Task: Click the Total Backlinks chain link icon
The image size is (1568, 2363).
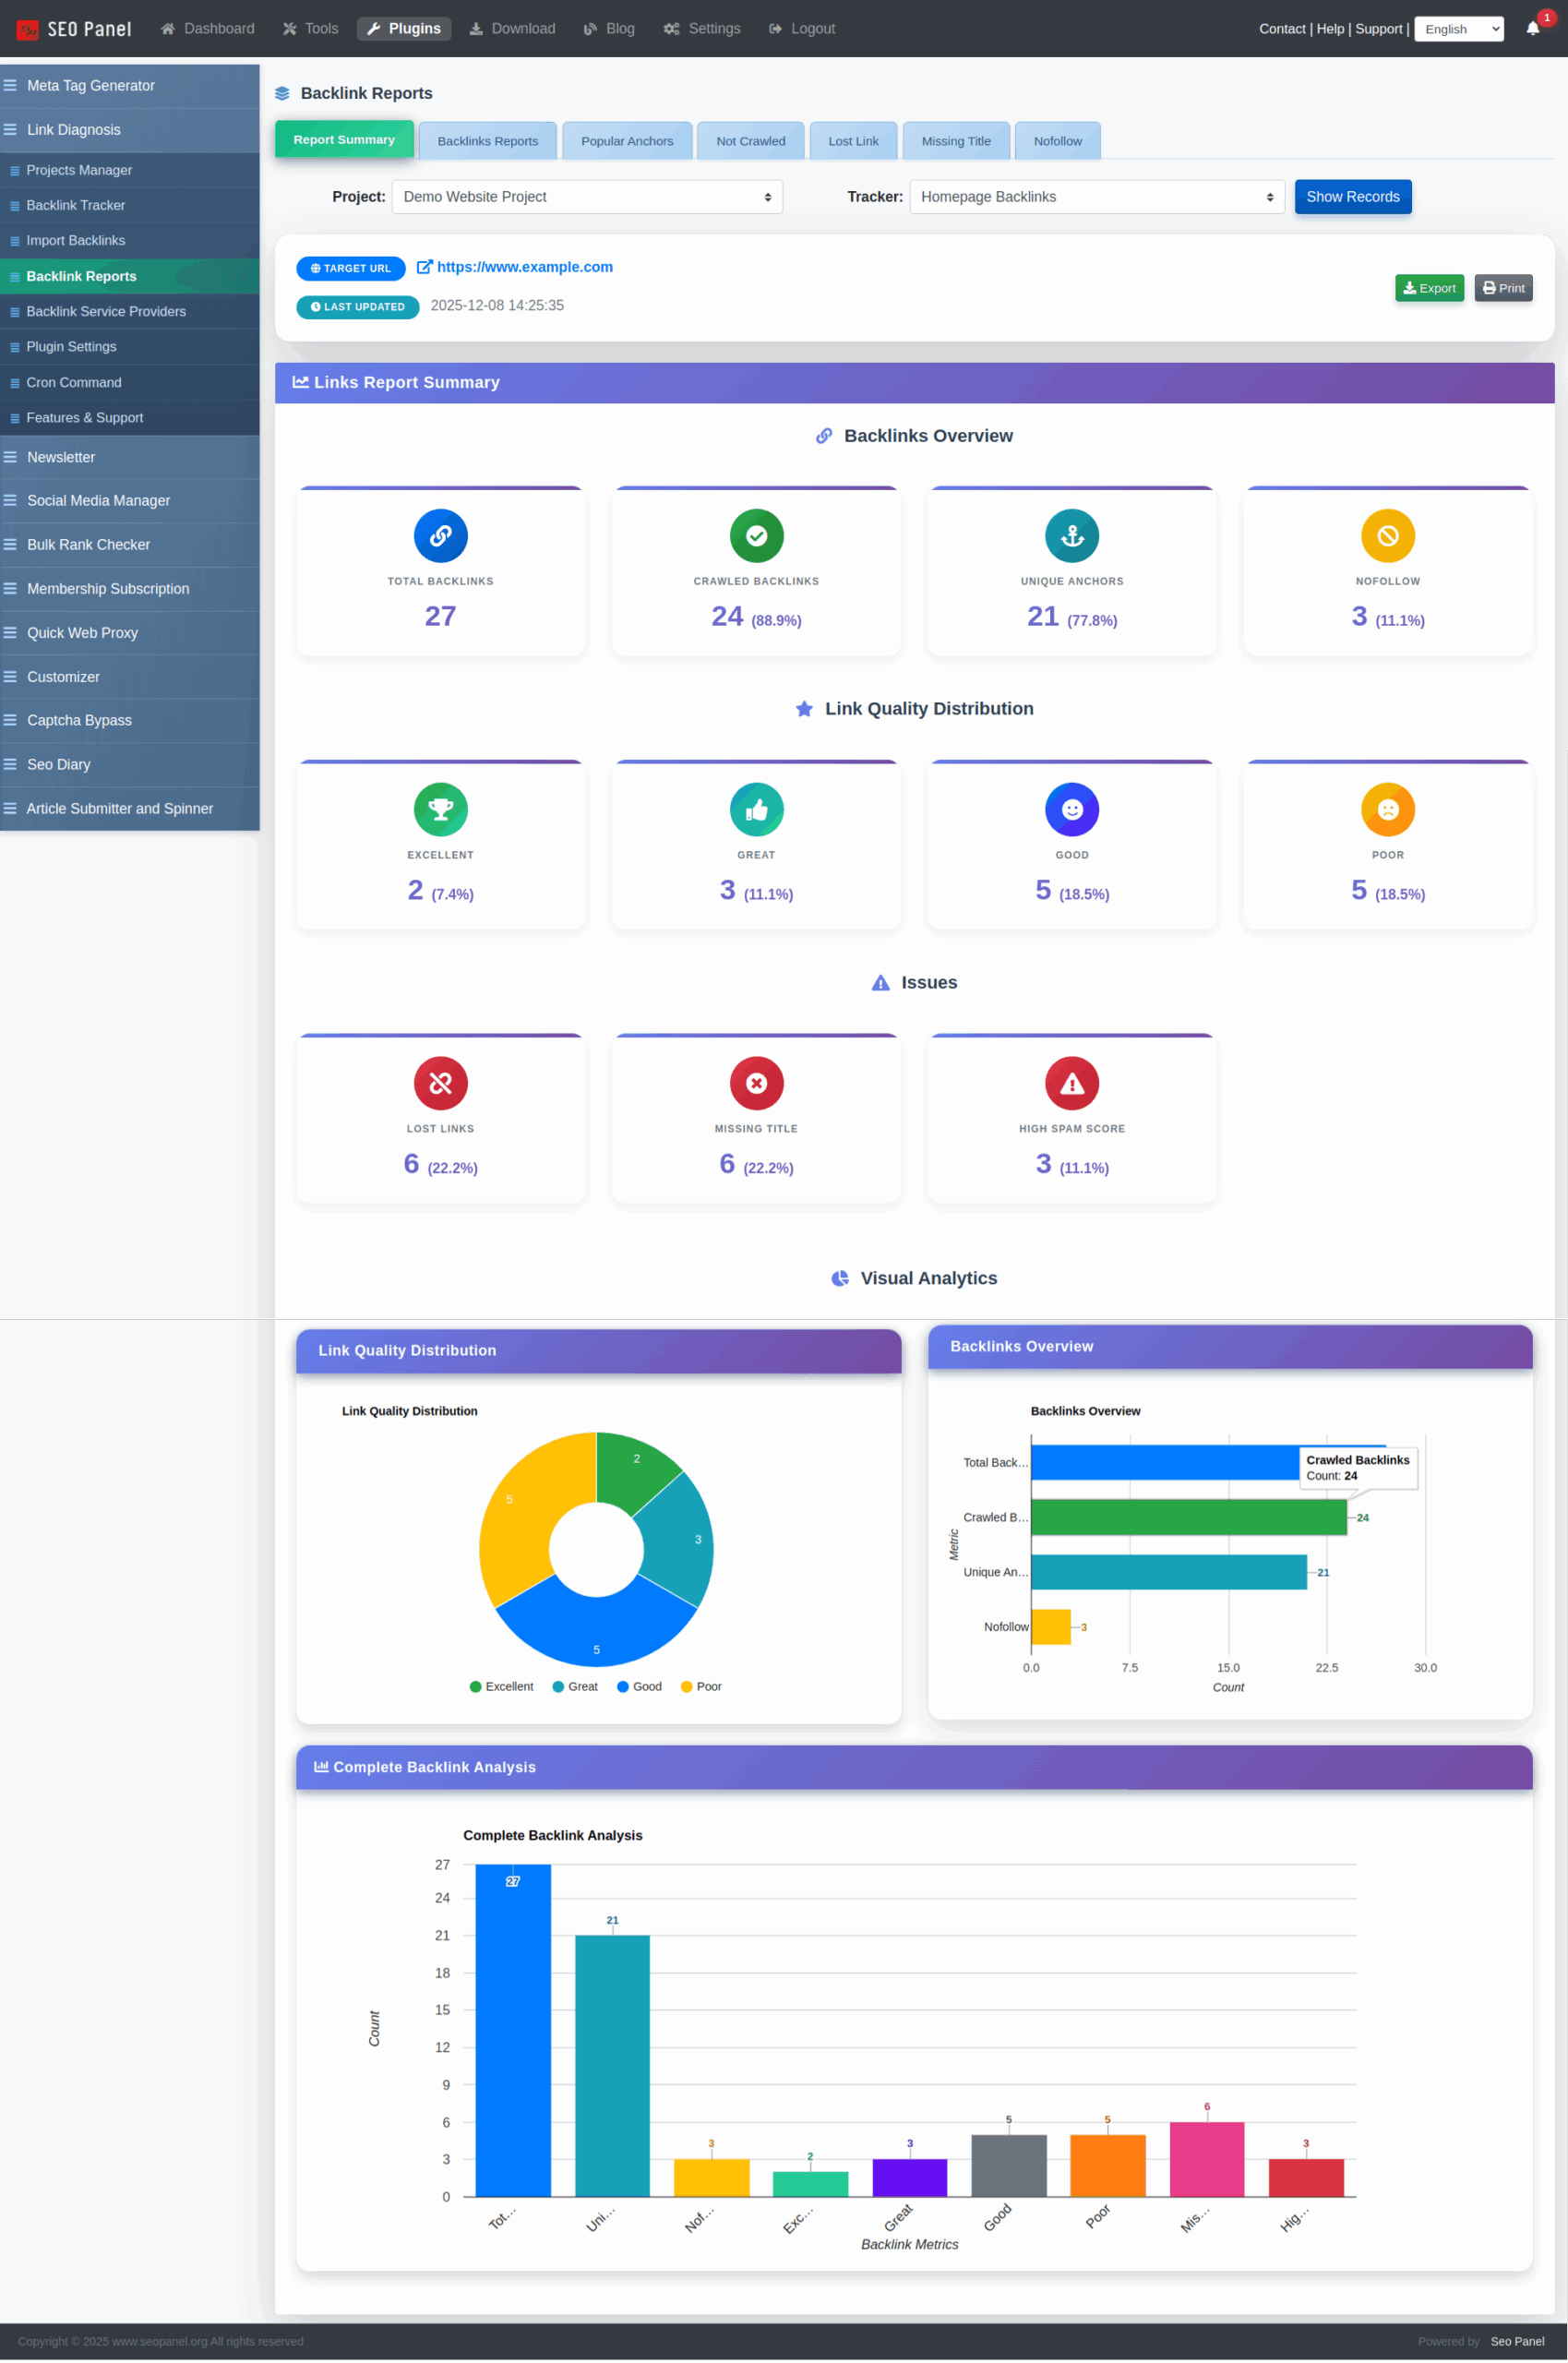Action: (x=440, y=536)
